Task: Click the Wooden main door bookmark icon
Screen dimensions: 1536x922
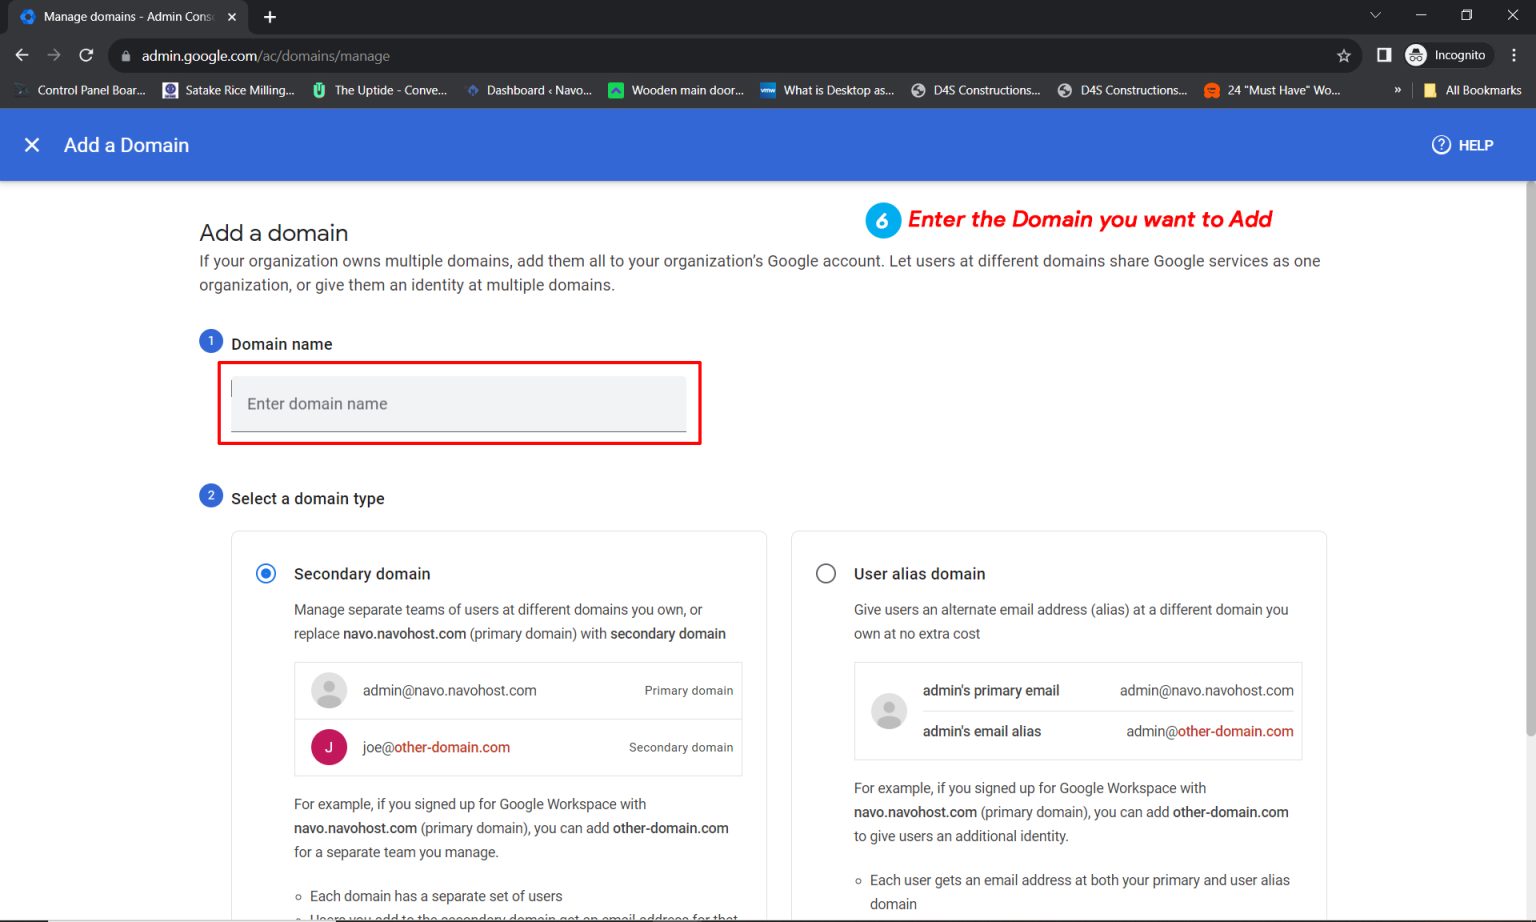Action: (618, 90)
